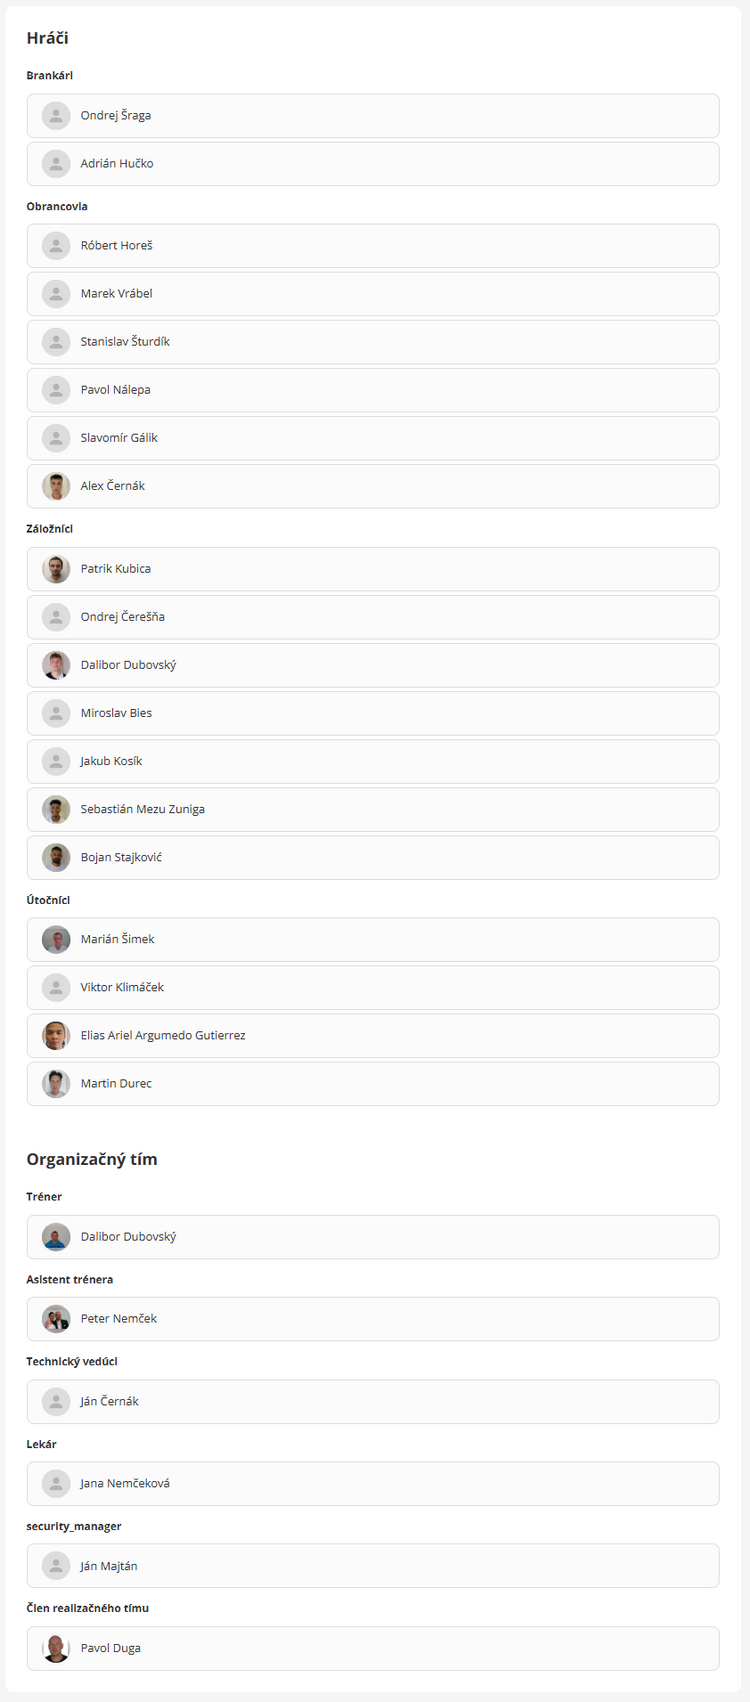The image size is (750, 1702).
Task: Click Sebastián Mezu Zuniga's photo thumbnail
Action: point(56,809)
